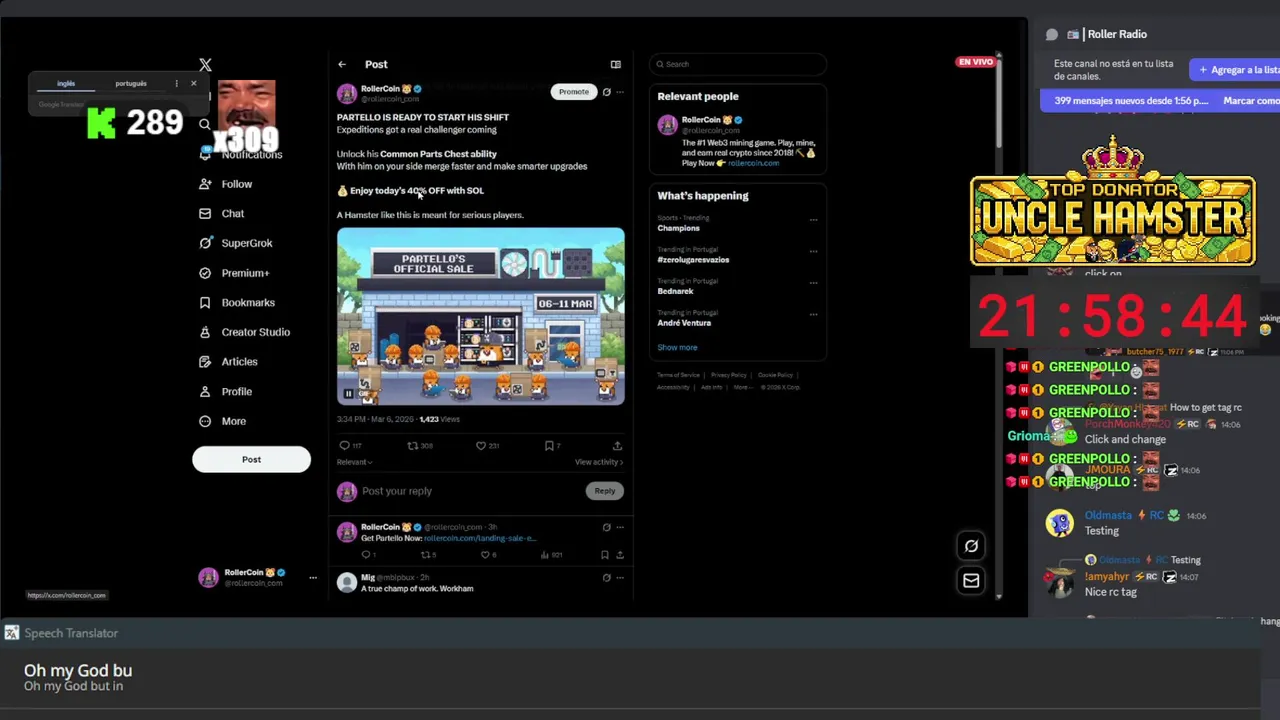Go back using the Post header arrow
This screenshot has width=1280, height=720.
[342, 64]
